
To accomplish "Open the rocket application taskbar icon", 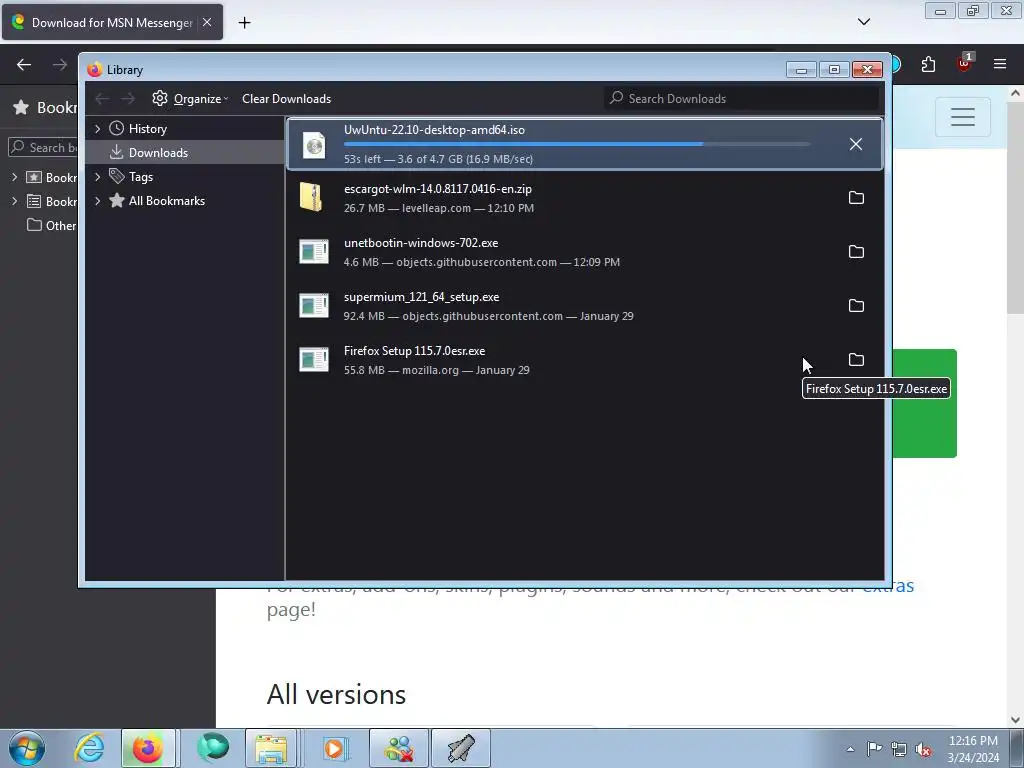I will click(x=461, y=748).
